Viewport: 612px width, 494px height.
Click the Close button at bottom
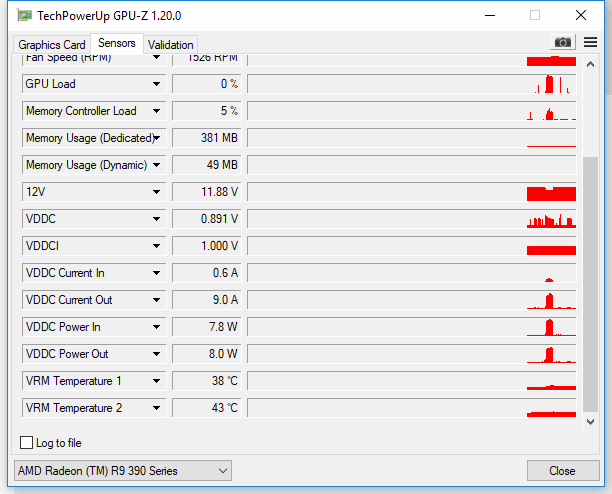coord(563,471)
